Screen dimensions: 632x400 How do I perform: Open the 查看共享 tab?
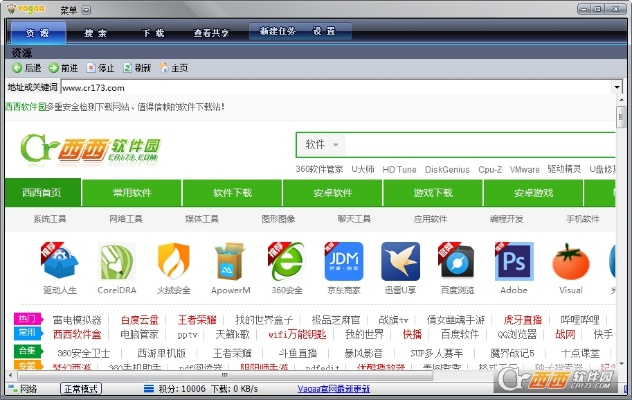coord(211,32)
